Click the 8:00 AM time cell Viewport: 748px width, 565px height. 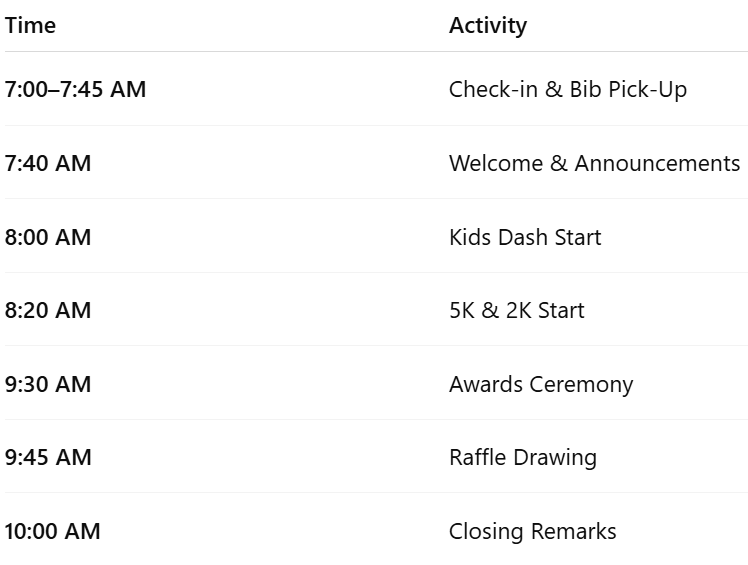48,237
